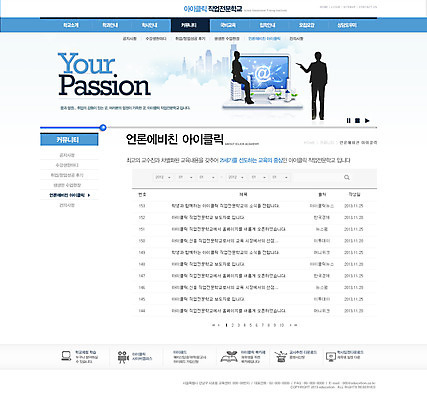Open the article in row 147
Viewport: 427px width, 400px height.
point(229,276)
